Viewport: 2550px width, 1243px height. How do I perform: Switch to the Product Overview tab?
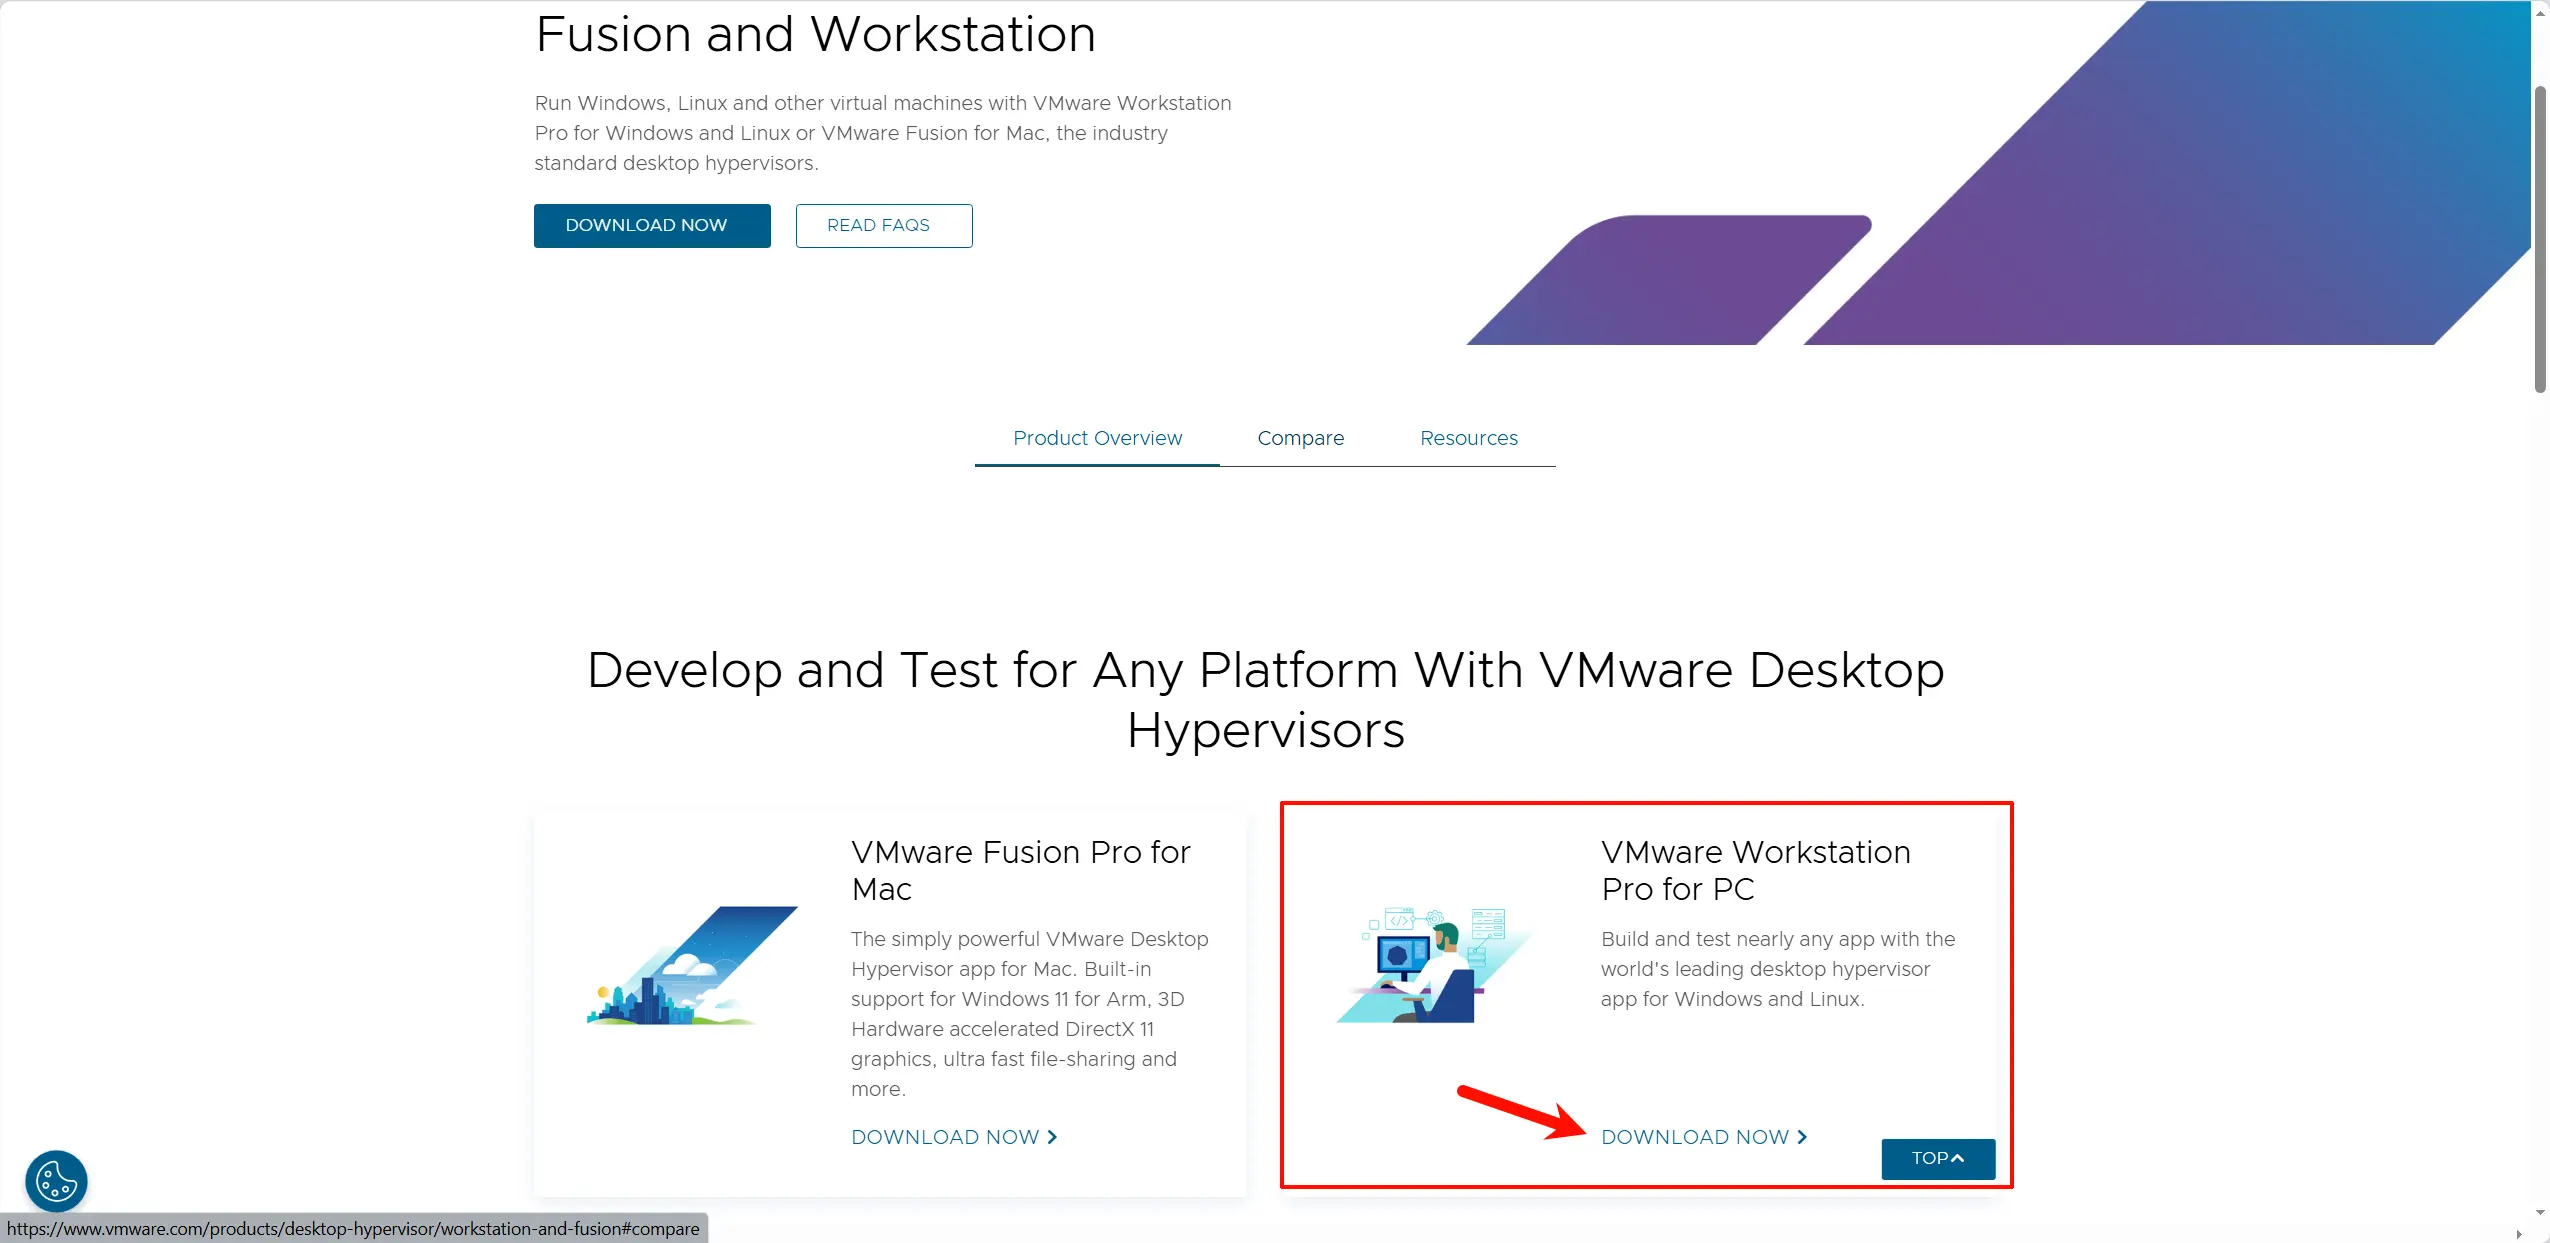(x=1097, y=438)
